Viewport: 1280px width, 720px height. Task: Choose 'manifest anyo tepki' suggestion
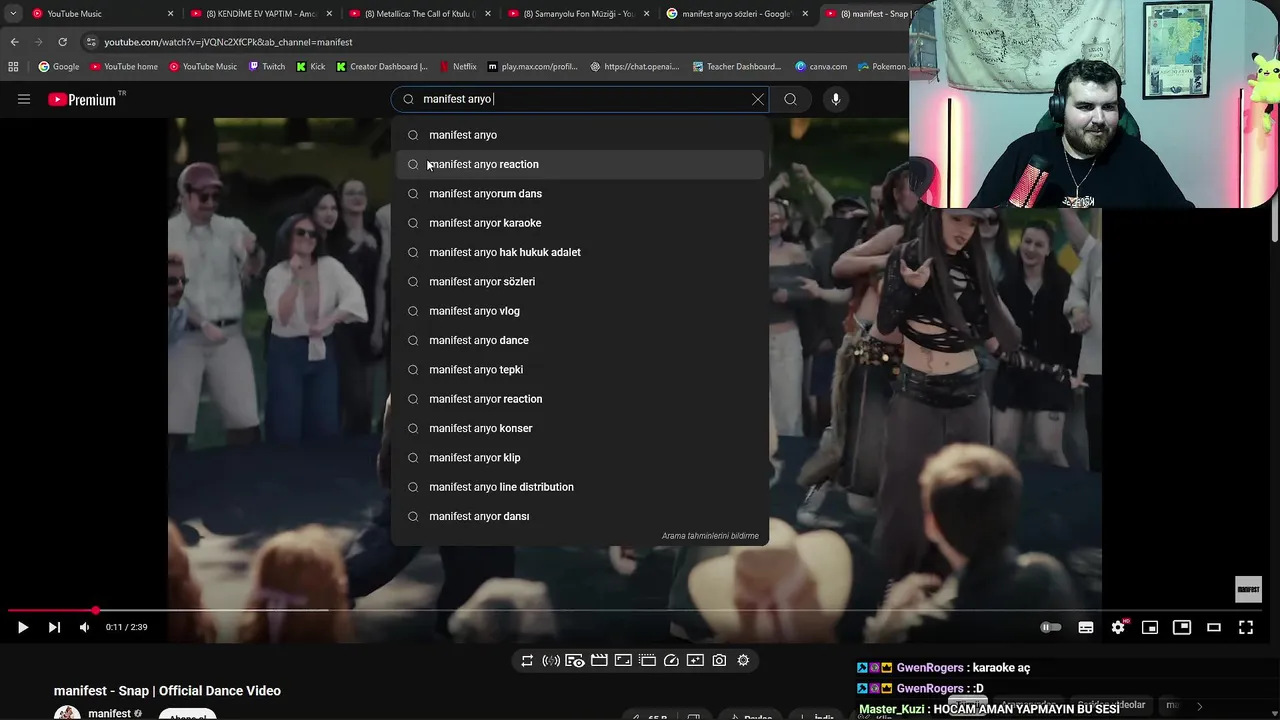click(580, 370)
